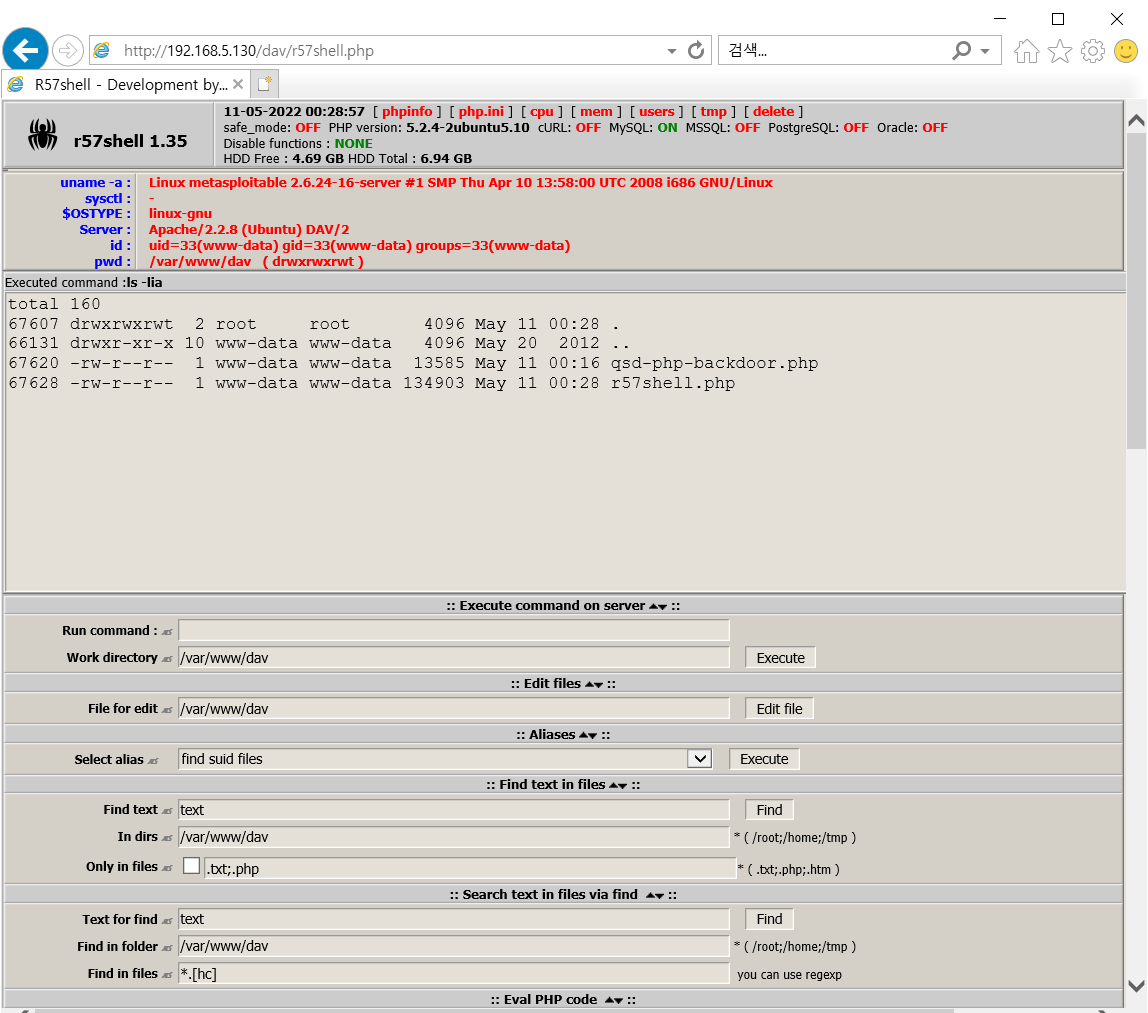
Task: Click the Find text input field
Action: point(454,810)
